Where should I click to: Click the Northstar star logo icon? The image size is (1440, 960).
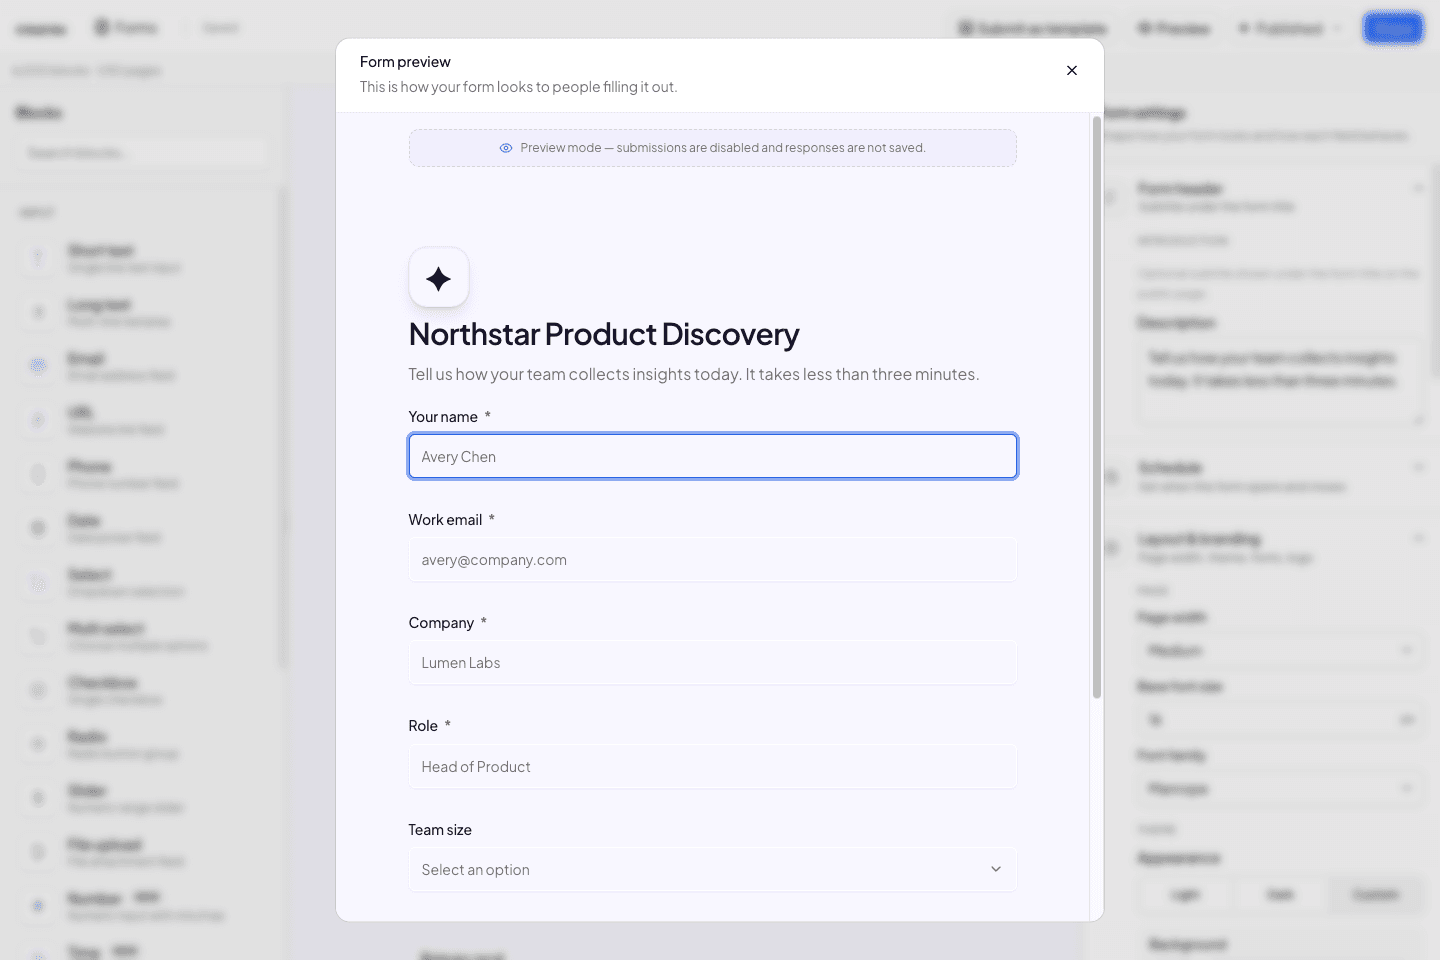coord(438,278)
